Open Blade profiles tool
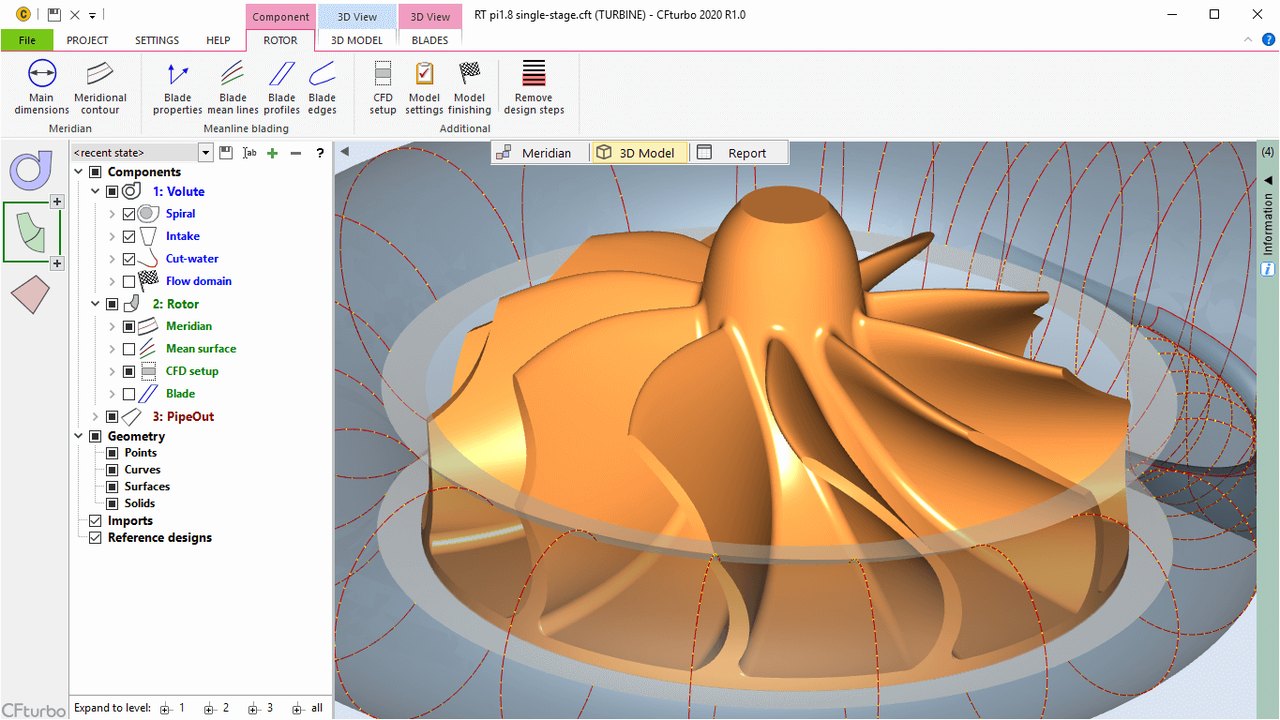Image resolution: width=1280 pixels, height=720 pixels. pyautogui.click(x=282, y=88)
